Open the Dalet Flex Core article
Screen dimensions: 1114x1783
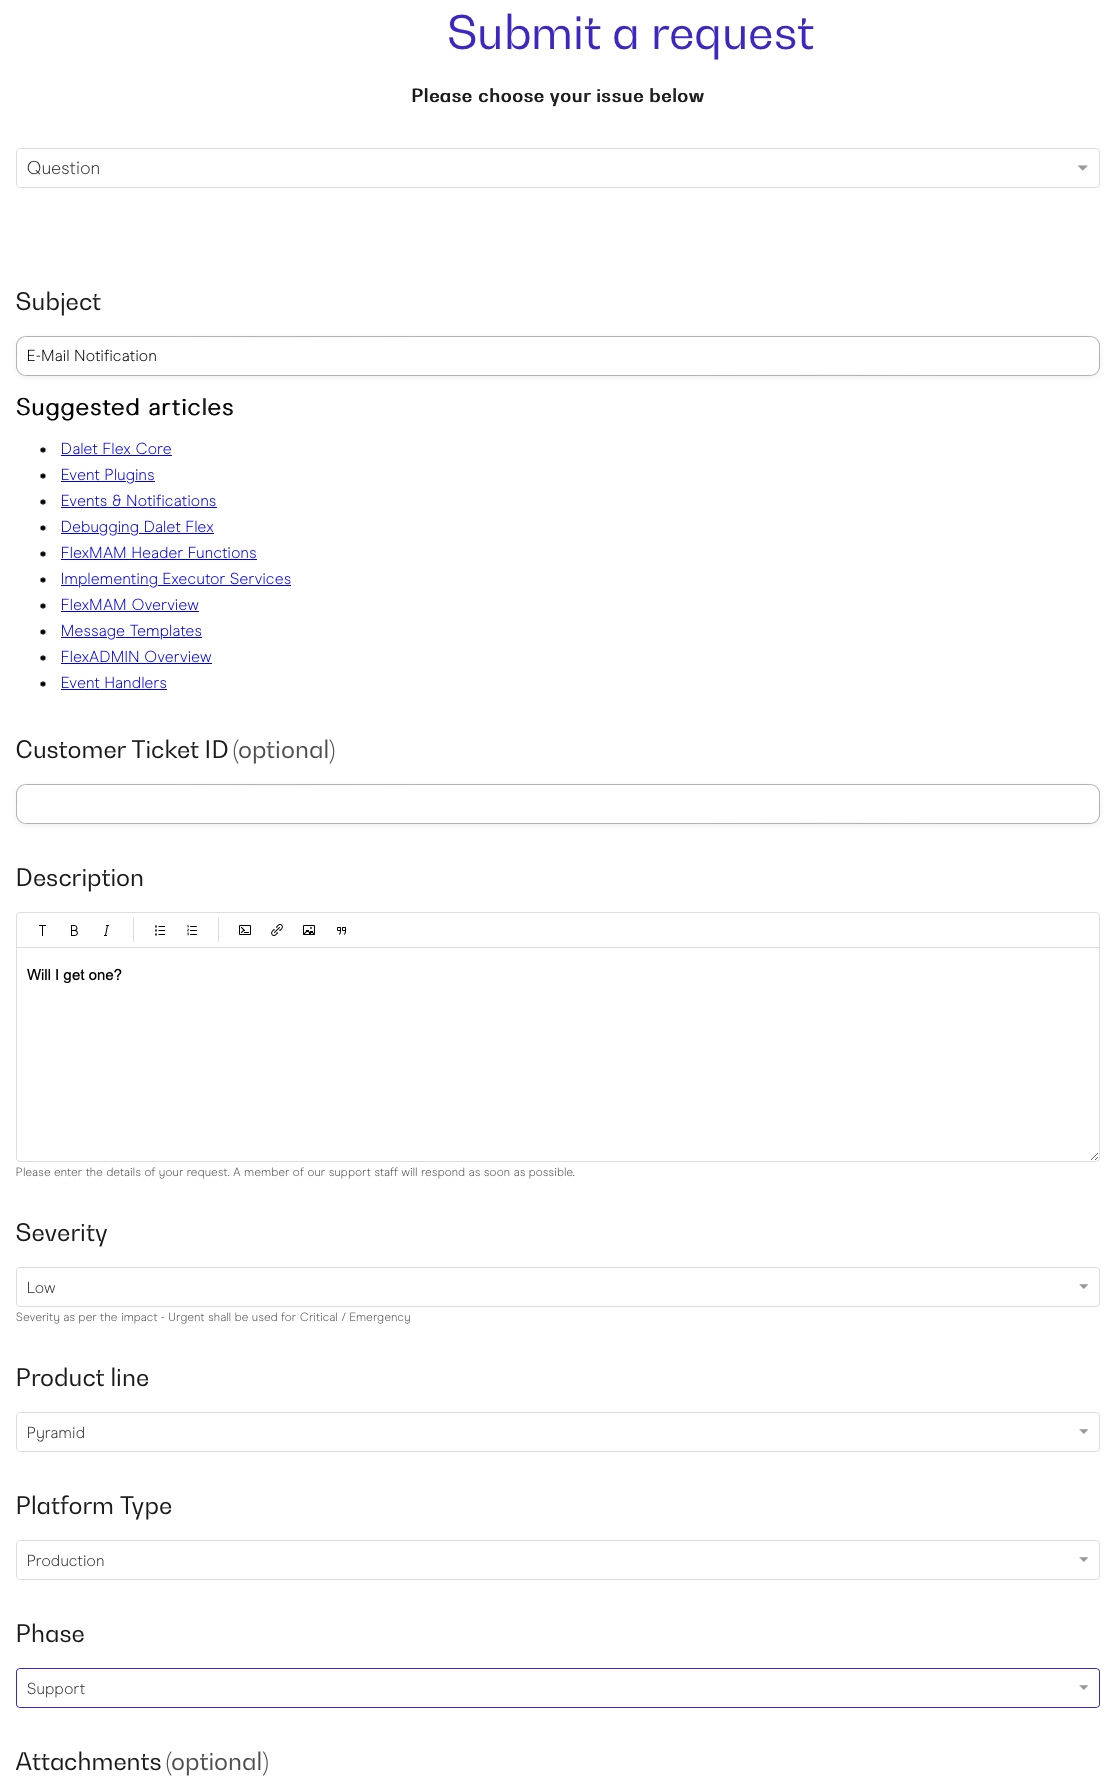[116, 449]
